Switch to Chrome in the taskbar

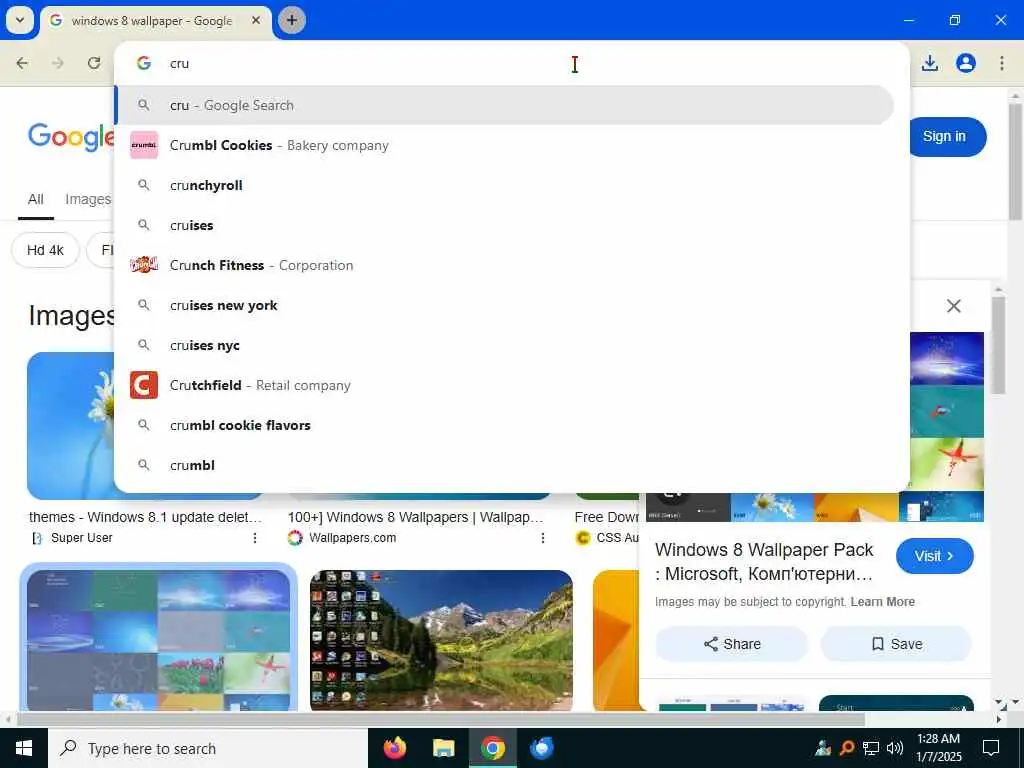(x=492, y=748)
